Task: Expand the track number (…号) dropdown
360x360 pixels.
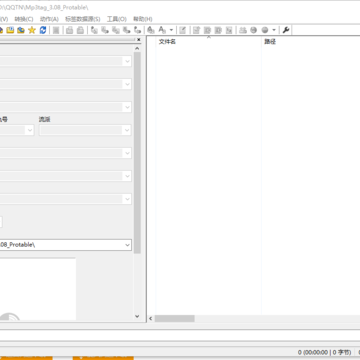Action: pyautogui.click(x=30, y=130)
